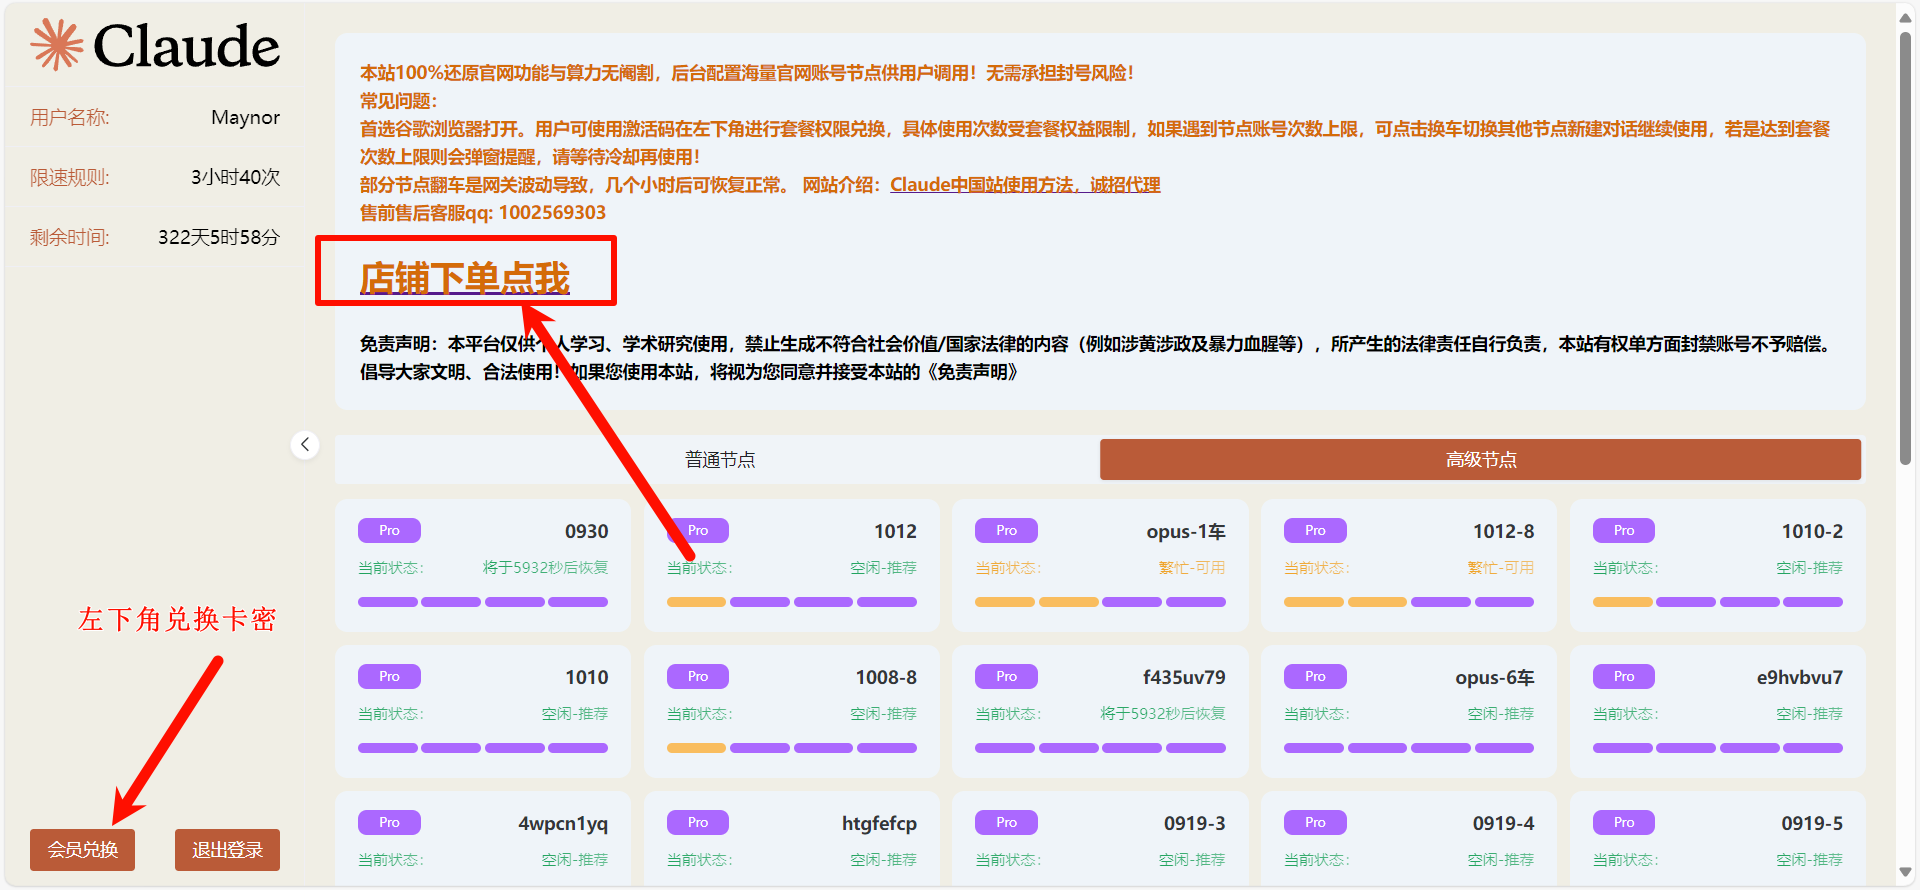Click the usage bar of node 0930
This screenshot has height=890, width=1920.
pyautogui.click(x=483, y=602)
